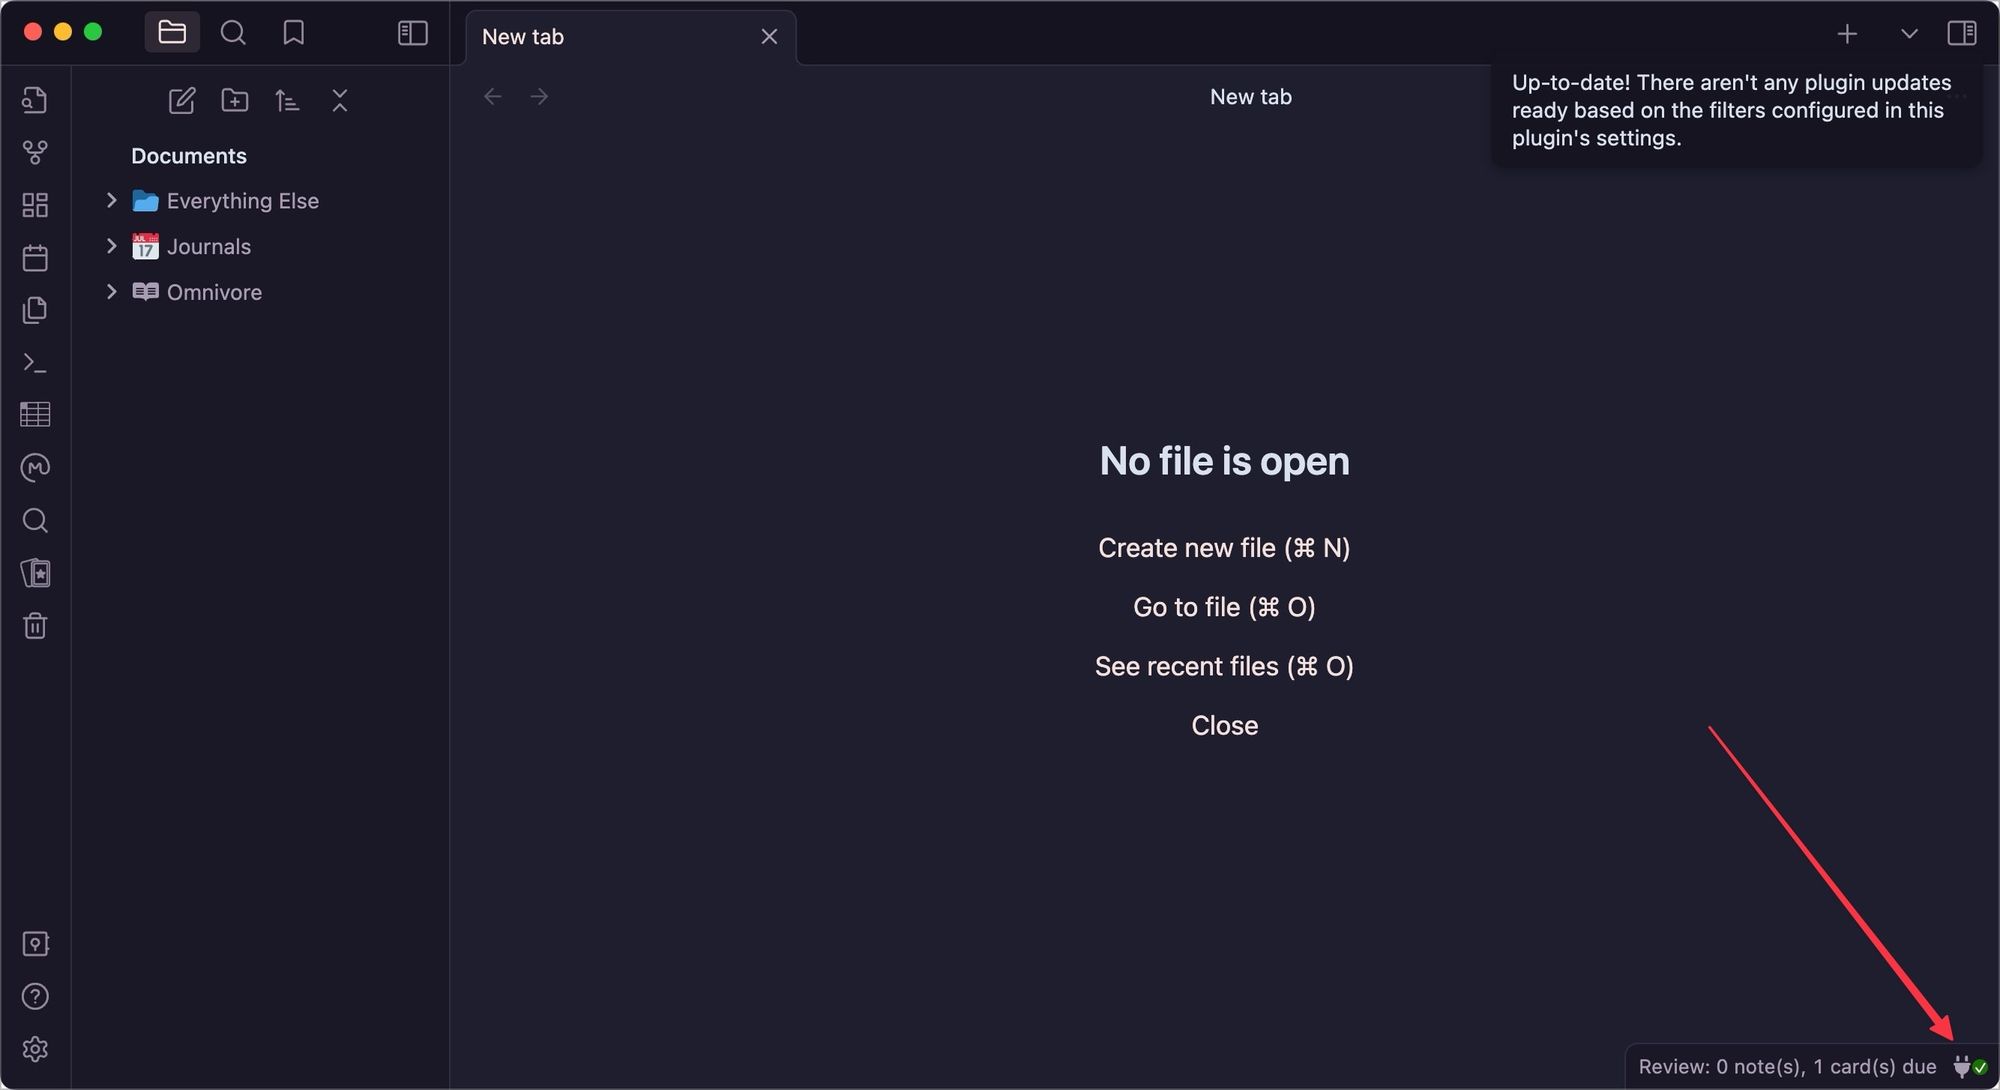The image size is (2000, 1090).
Task: Open the bookmarks panel icon
Action: point(293,32)
